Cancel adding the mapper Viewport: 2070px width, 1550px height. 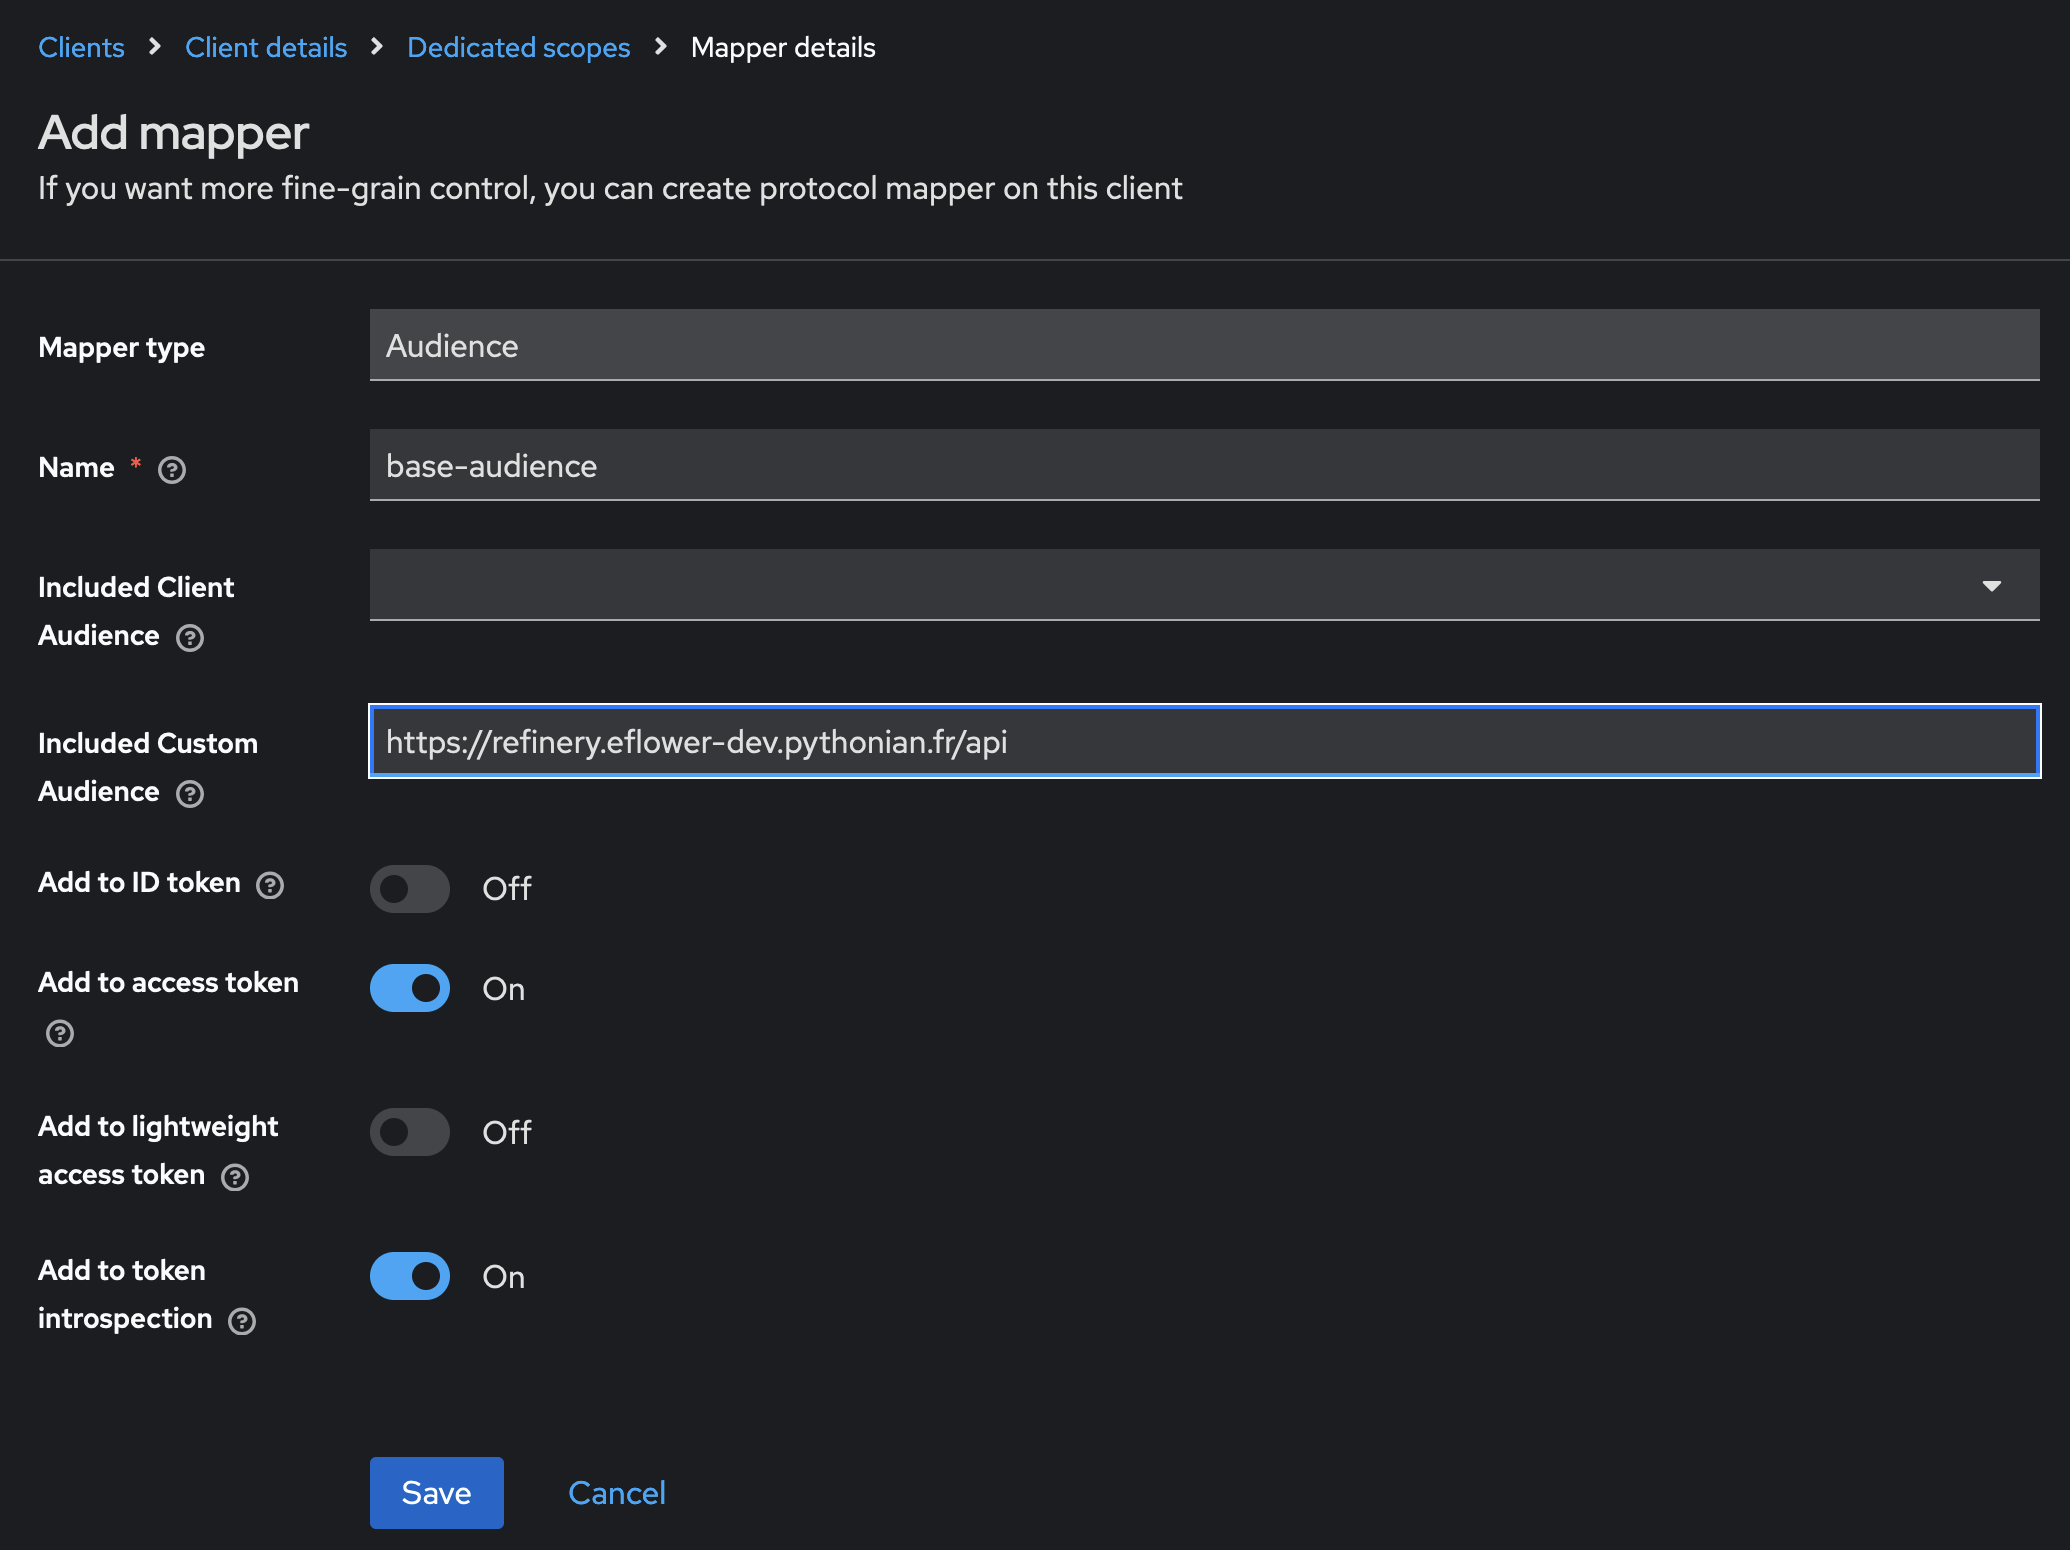point(617,1492)
